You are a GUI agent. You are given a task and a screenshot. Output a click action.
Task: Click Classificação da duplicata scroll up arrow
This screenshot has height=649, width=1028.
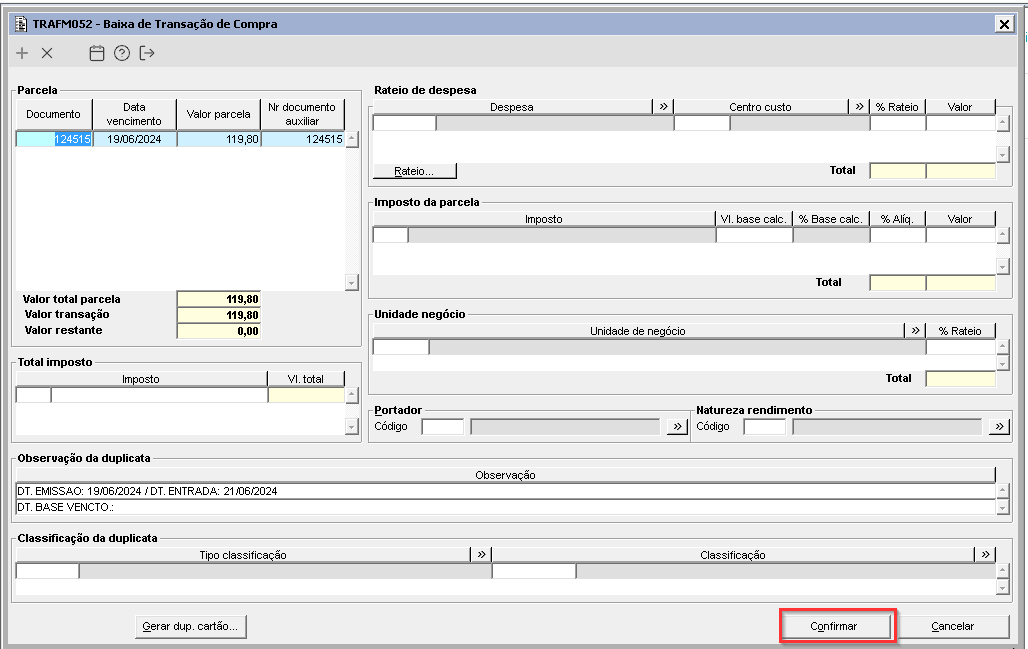pyautogui.click(x=1002, y=571)
